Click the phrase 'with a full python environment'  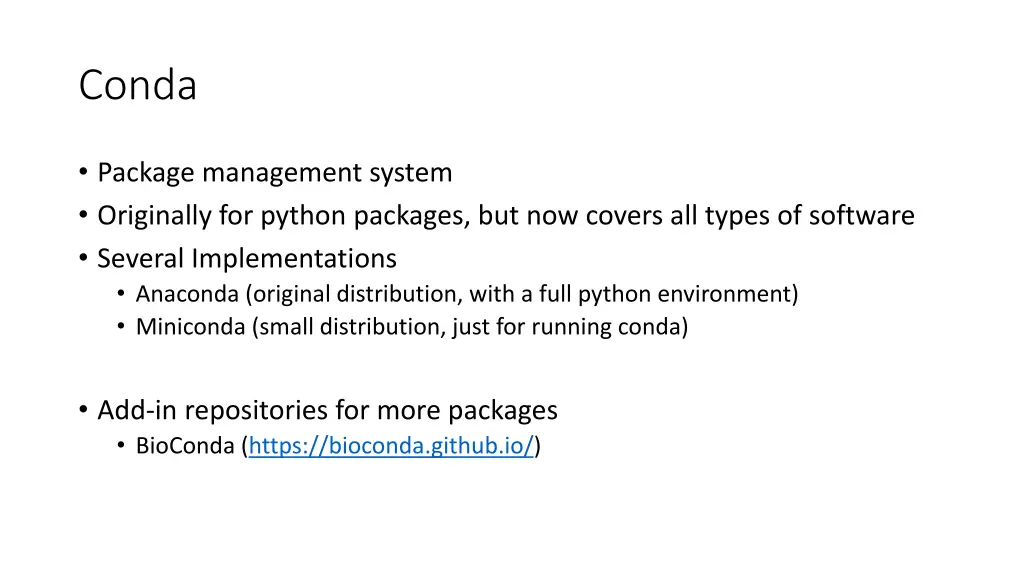click(630, 295)
